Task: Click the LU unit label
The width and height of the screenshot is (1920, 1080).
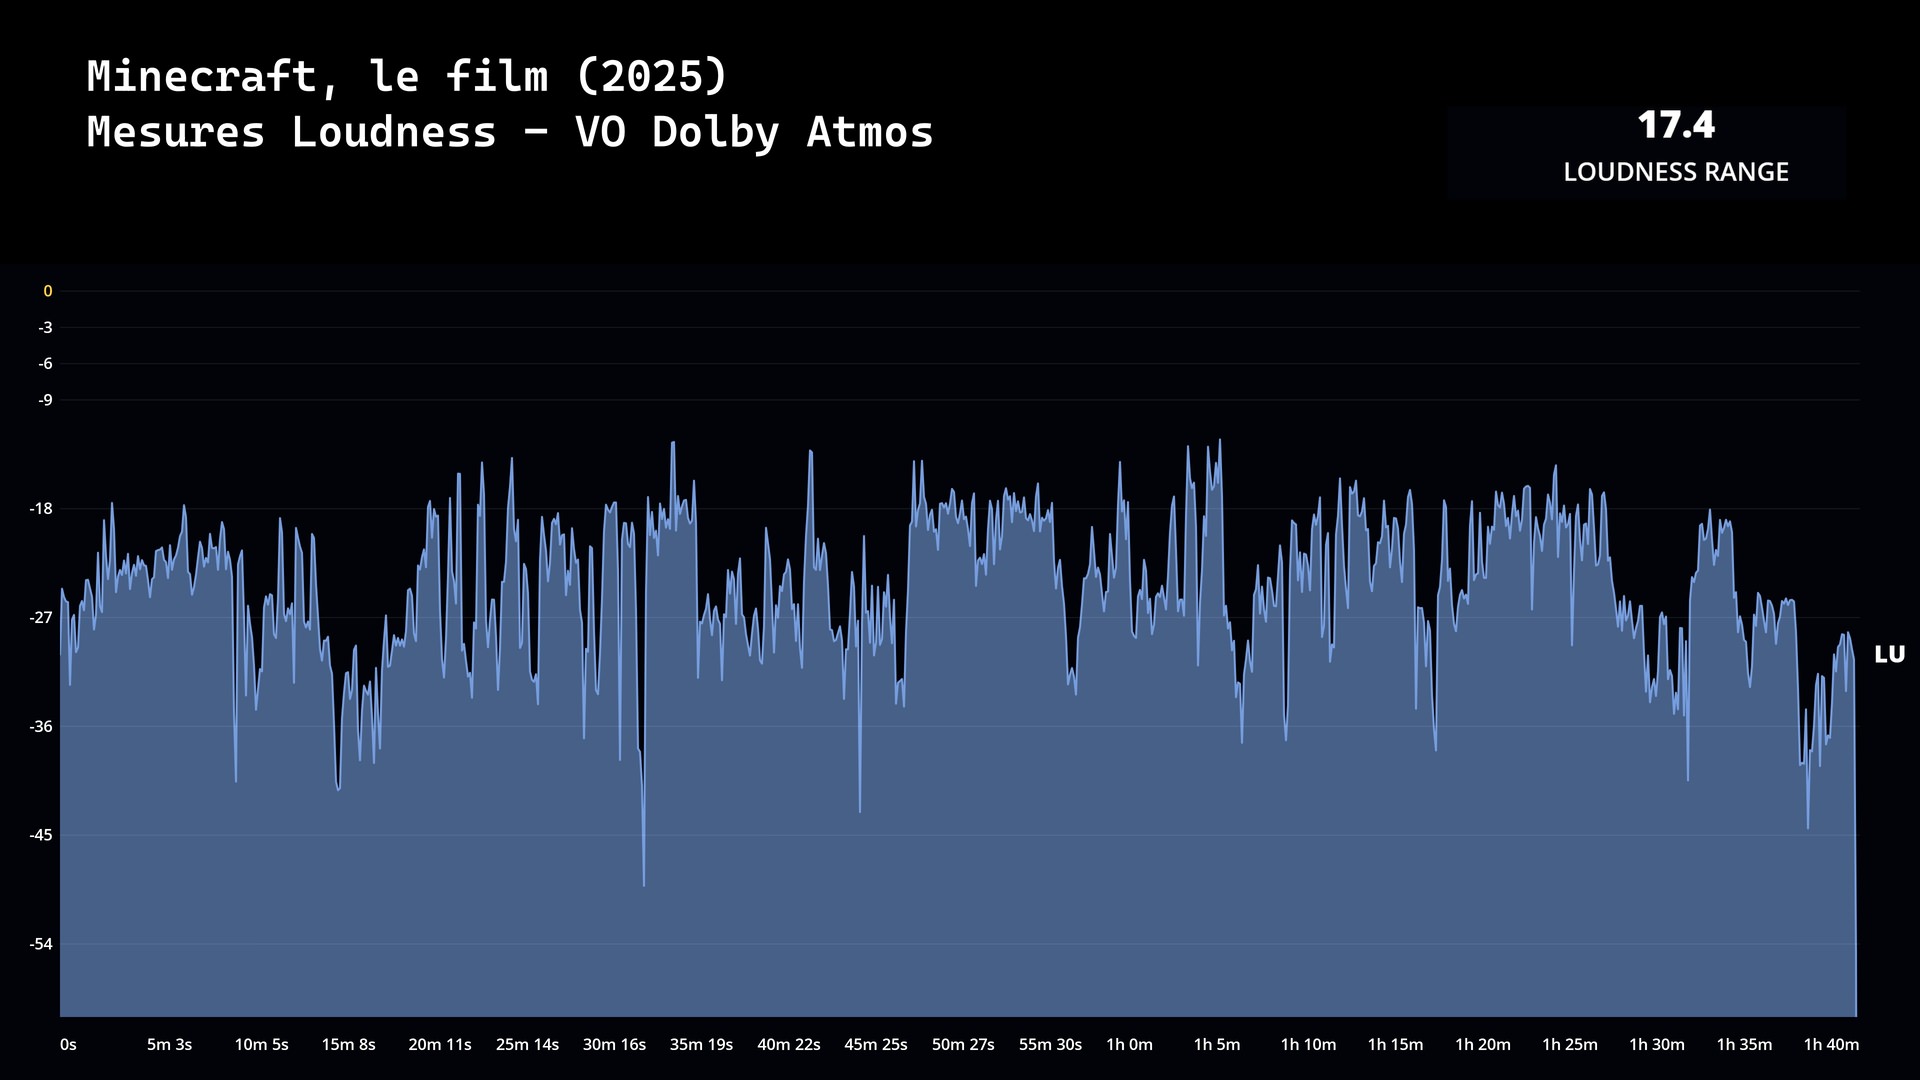Action: tap(1889, 655)
